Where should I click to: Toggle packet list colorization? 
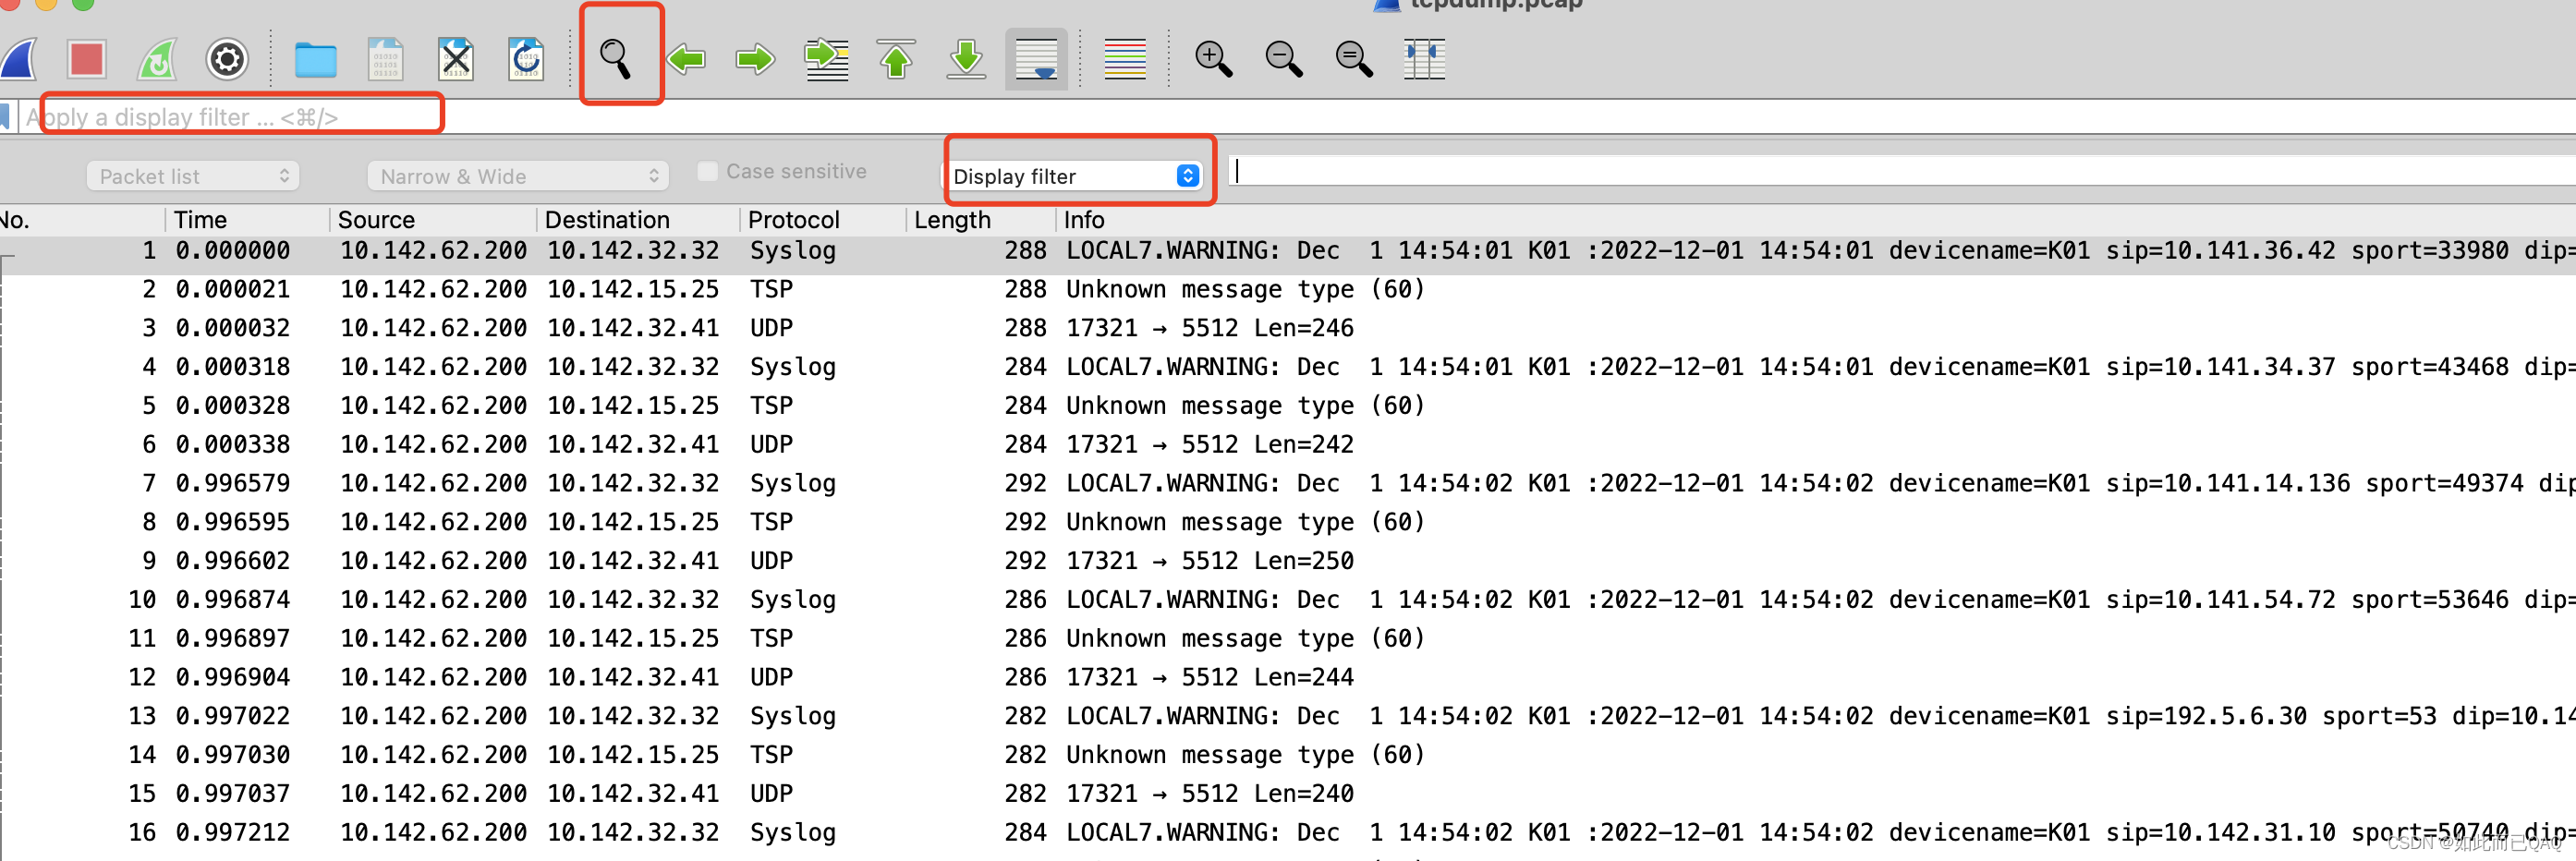click(x=1125, y=59)
